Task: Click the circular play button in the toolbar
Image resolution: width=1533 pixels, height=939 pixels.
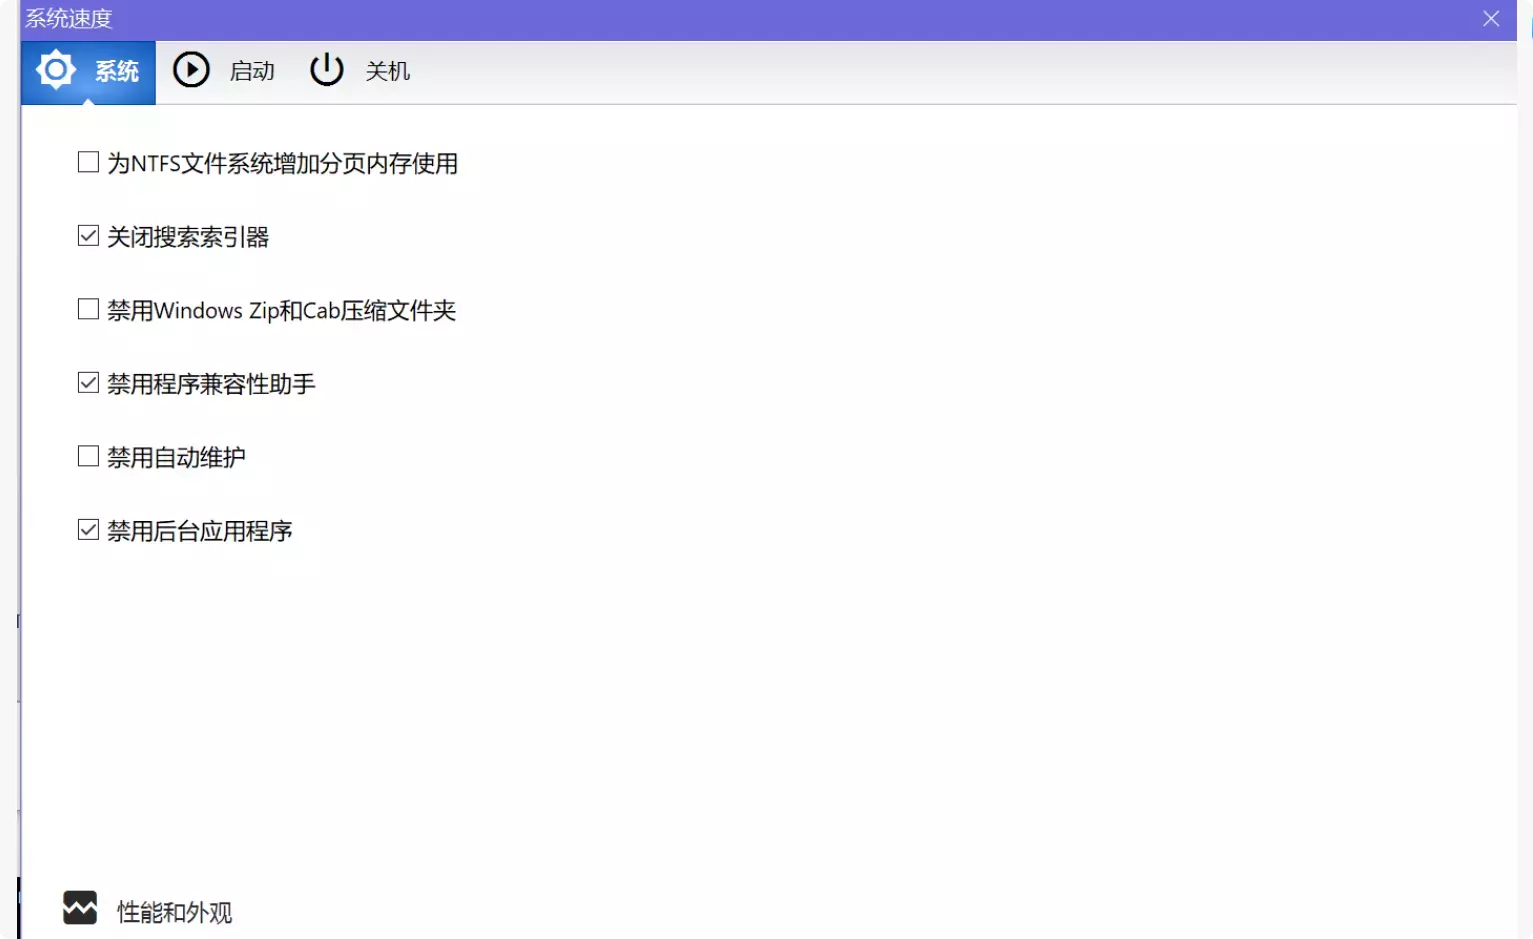Action: (191, 70)
